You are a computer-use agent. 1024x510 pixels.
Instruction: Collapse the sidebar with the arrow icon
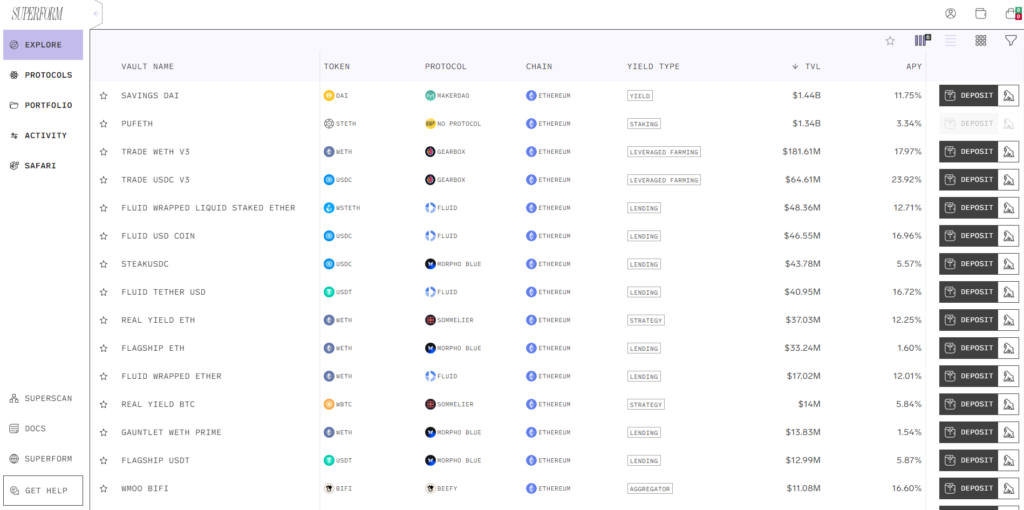[97, 13]
